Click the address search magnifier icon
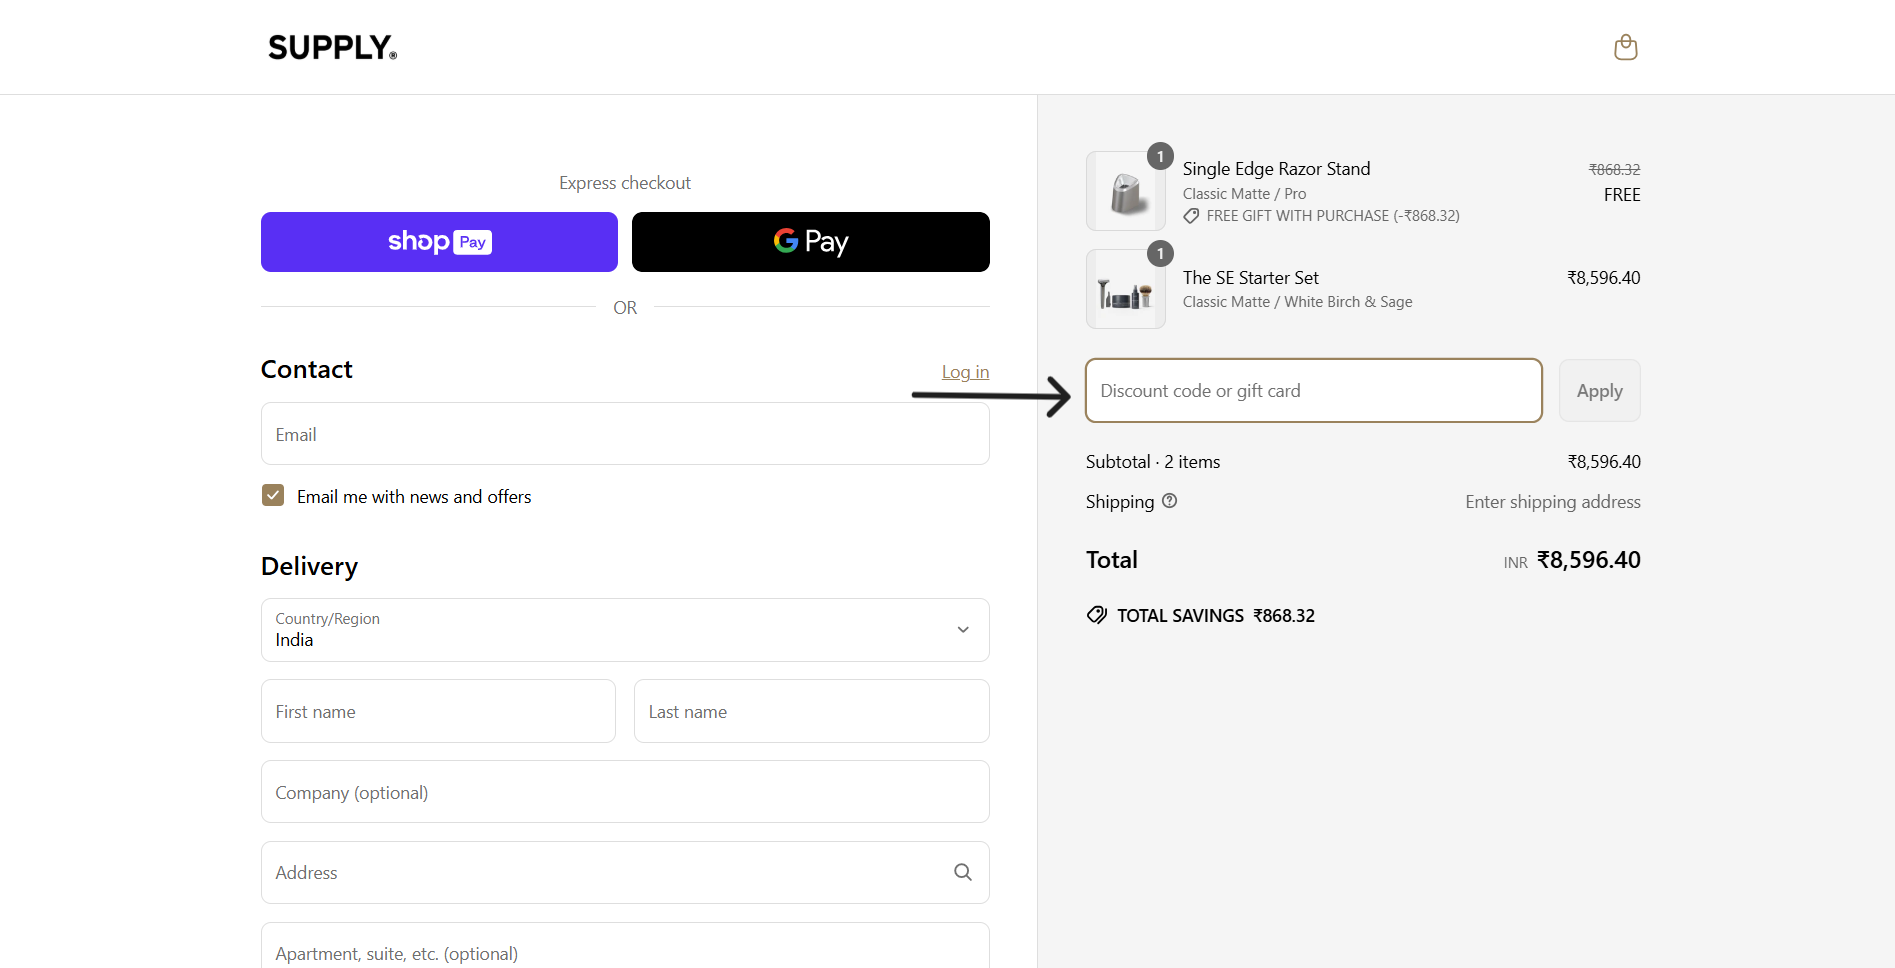Viewport: 1895px width, 968px height. point(962,872)
